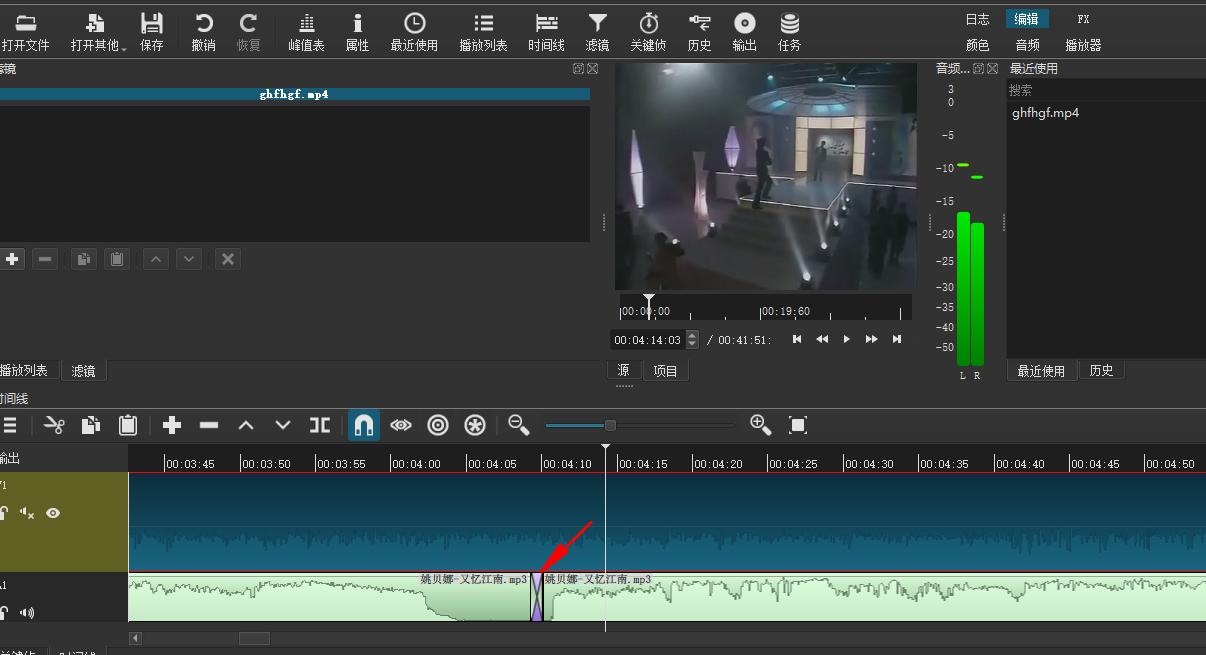Image resolution: width=1206 pixels, height=655 pixels.
Task: Zoom the timeline to fit
Action: point(797,426)
